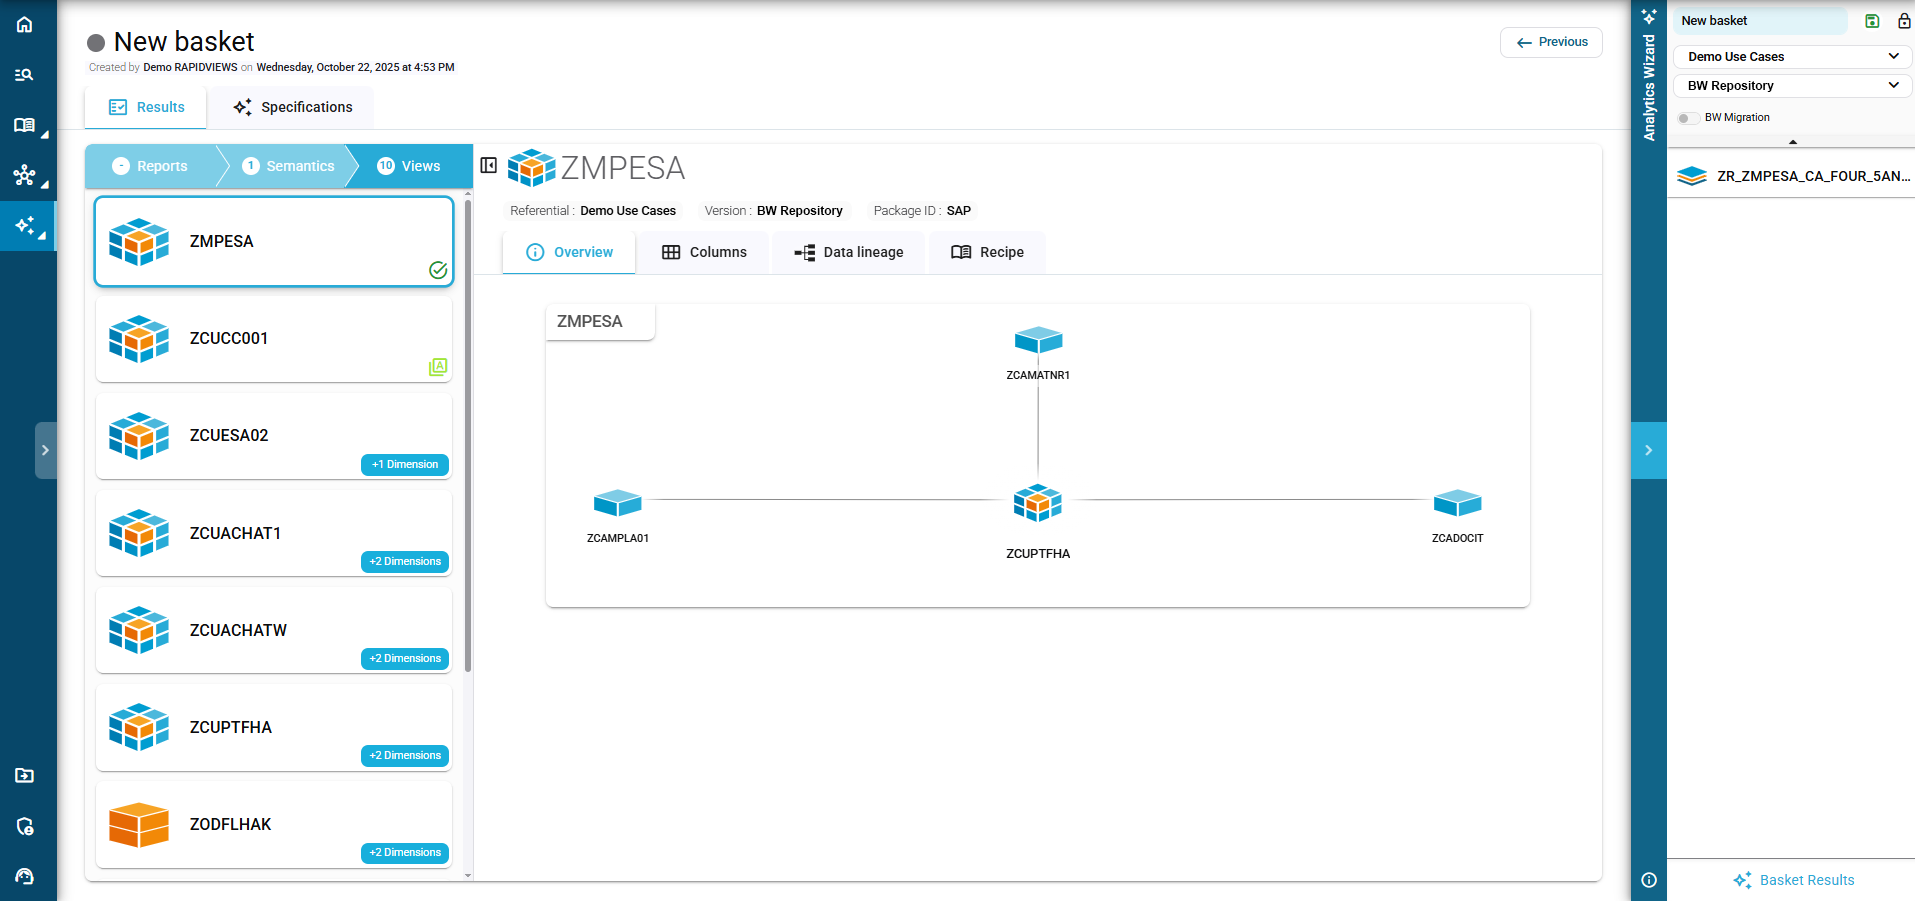This screenshot has width=1915, height=901.
Task: Click the ZCADOCIT dimension node
Action: click(1457, 503)
